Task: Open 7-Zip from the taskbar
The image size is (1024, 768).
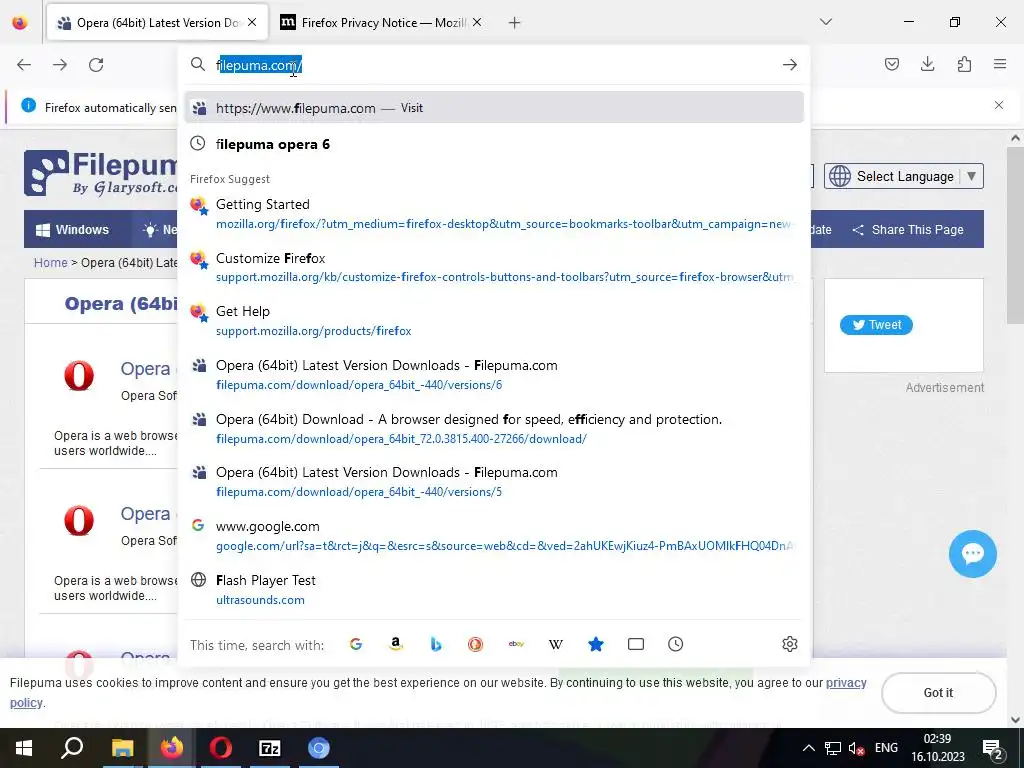Action: pos(270,748)
